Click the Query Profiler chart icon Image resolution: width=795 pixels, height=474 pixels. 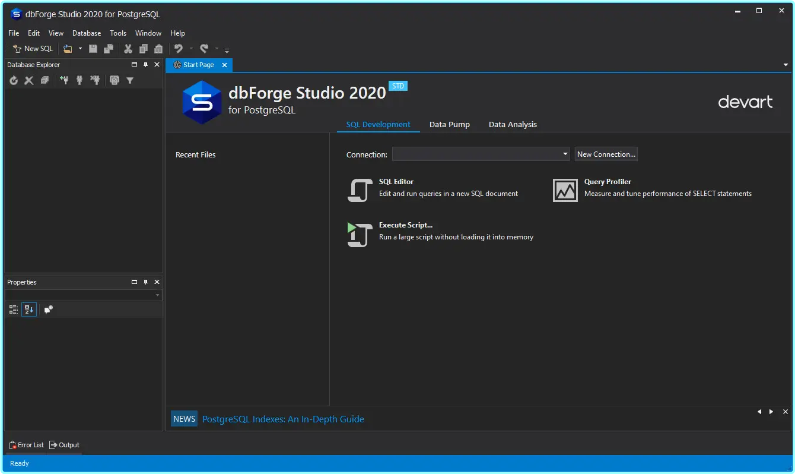tap(565, 190)
